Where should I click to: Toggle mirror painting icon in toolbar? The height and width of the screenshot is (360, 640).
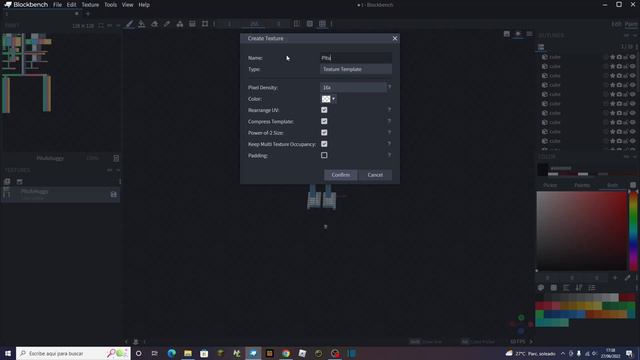(x=297, y=24)
